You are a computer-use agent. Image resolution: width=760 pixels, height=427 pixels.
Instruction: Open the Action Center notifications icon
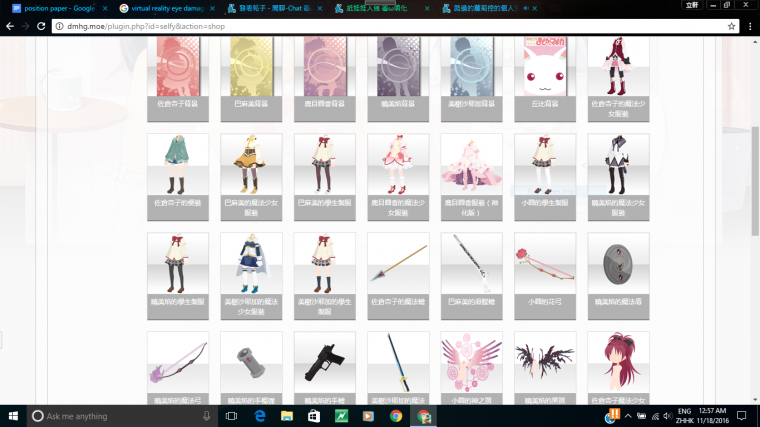[x=742, y=416]
